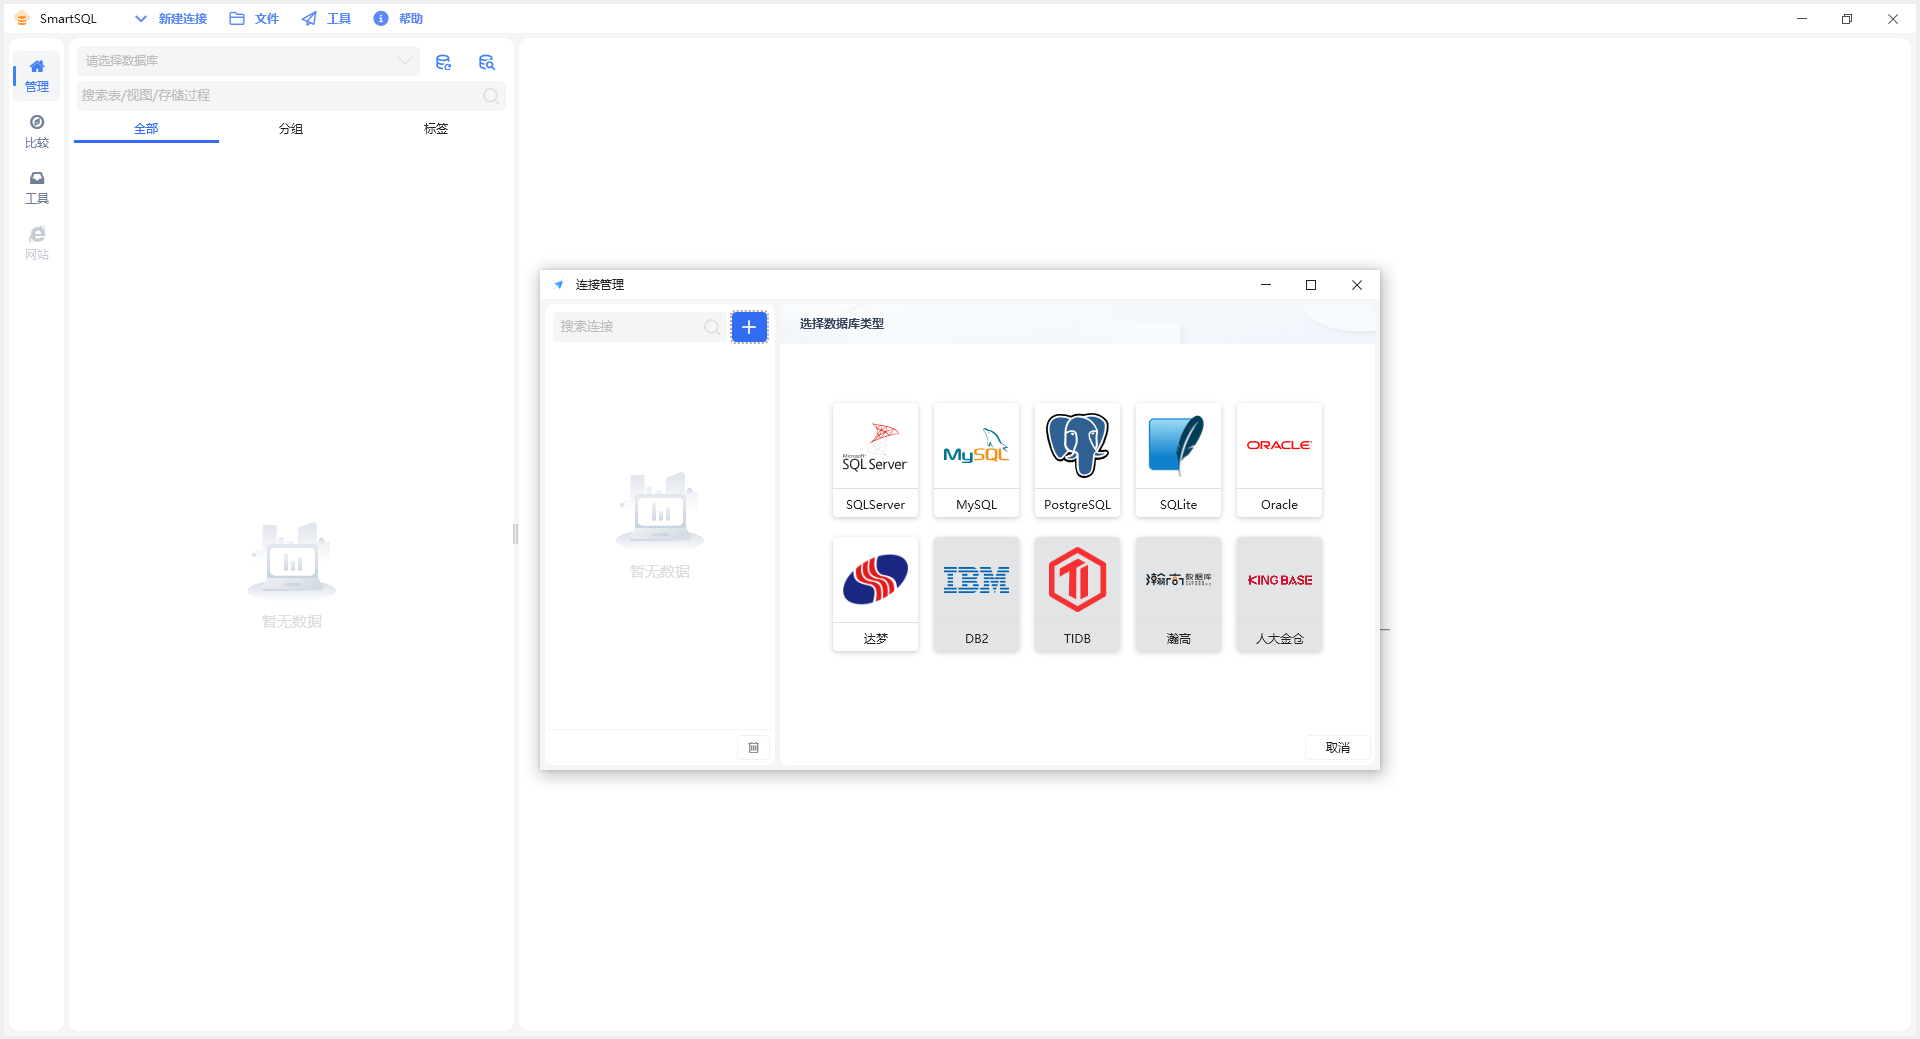Close the 连接管理 dialog
The image size is (1920, 1039).
click(x=1357, y=285)
